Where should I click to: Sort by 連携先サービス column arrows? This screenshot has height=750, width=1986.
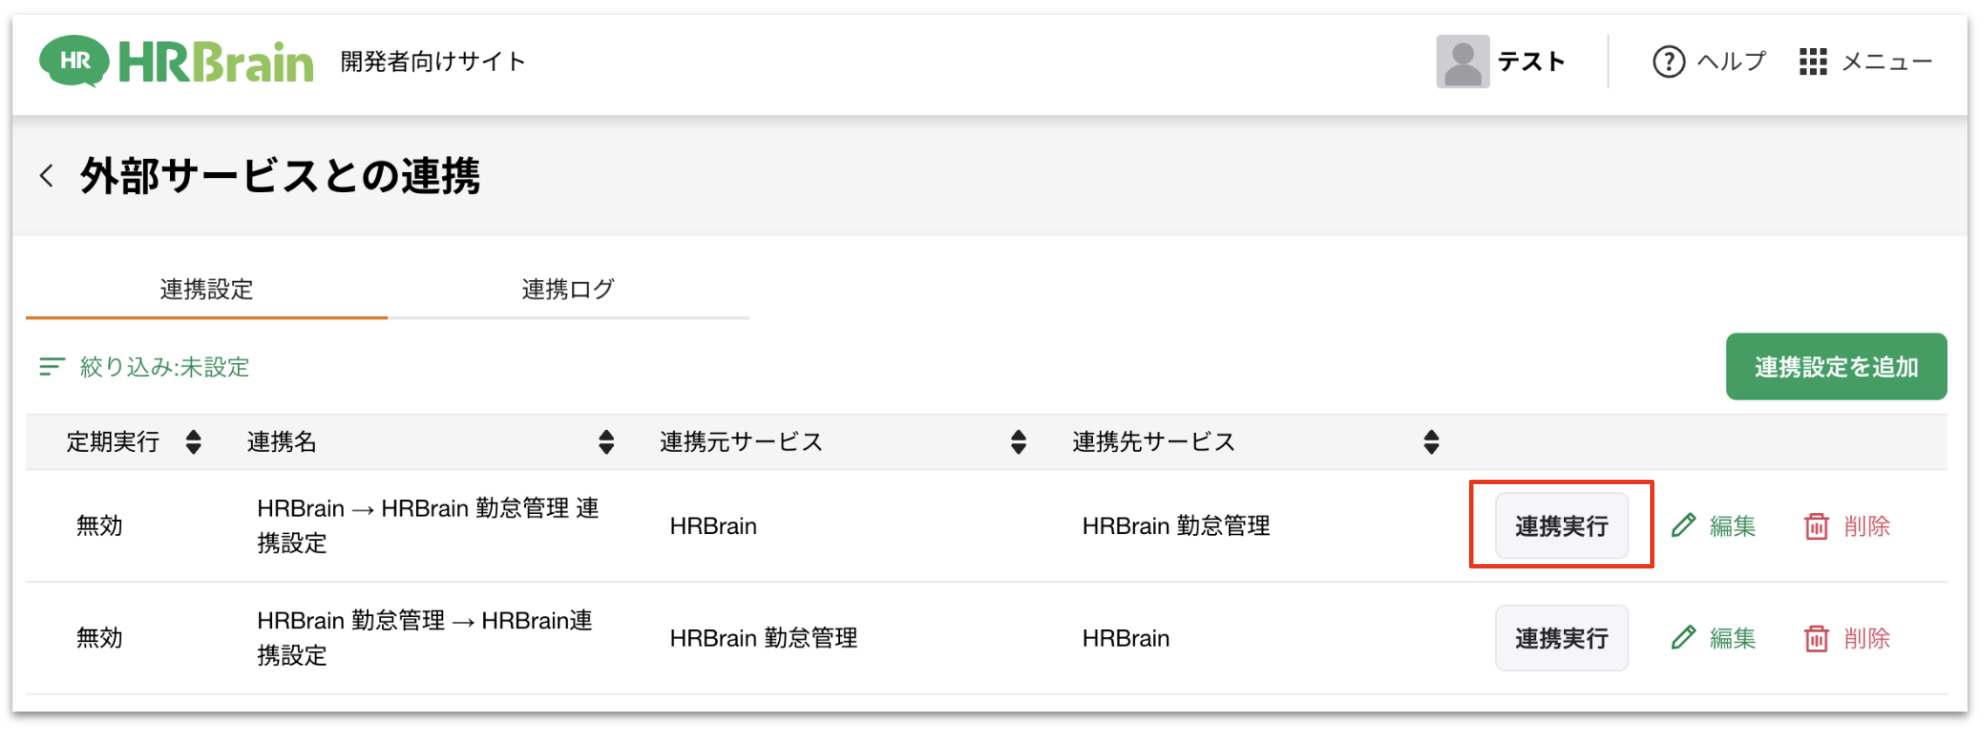point(1431,442)
